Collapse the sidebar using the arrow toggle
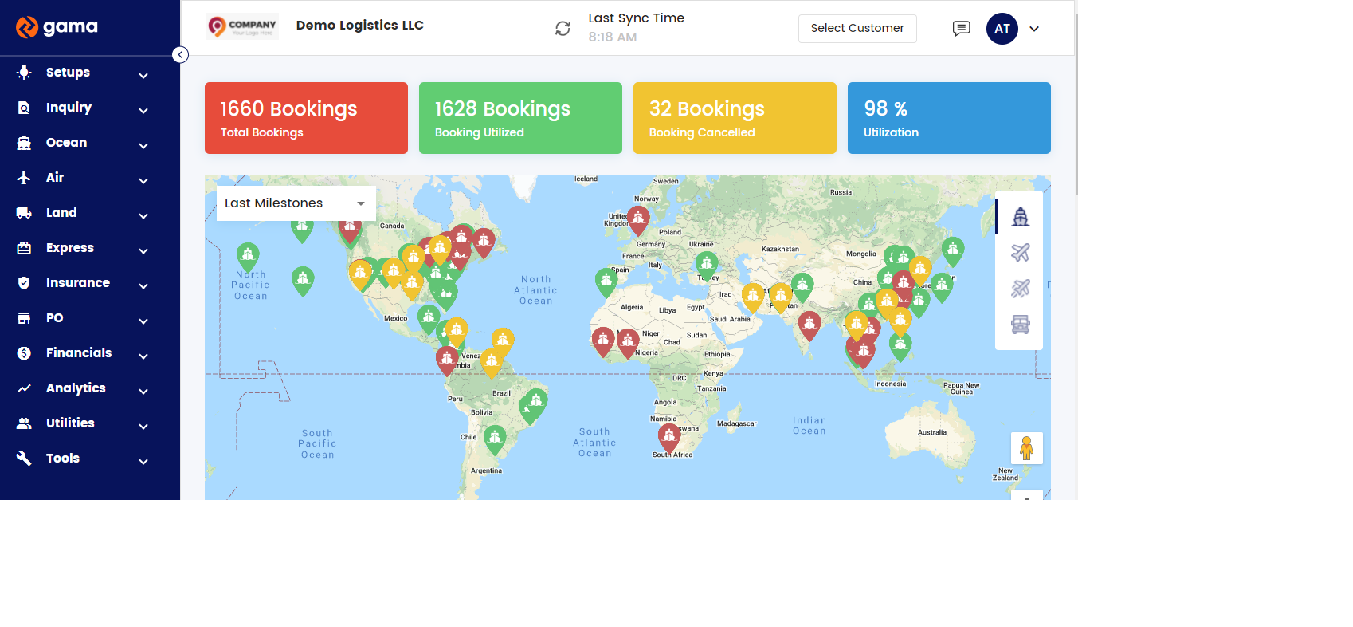This screenshot has width=1353, height=627. [x=180, y=54]
